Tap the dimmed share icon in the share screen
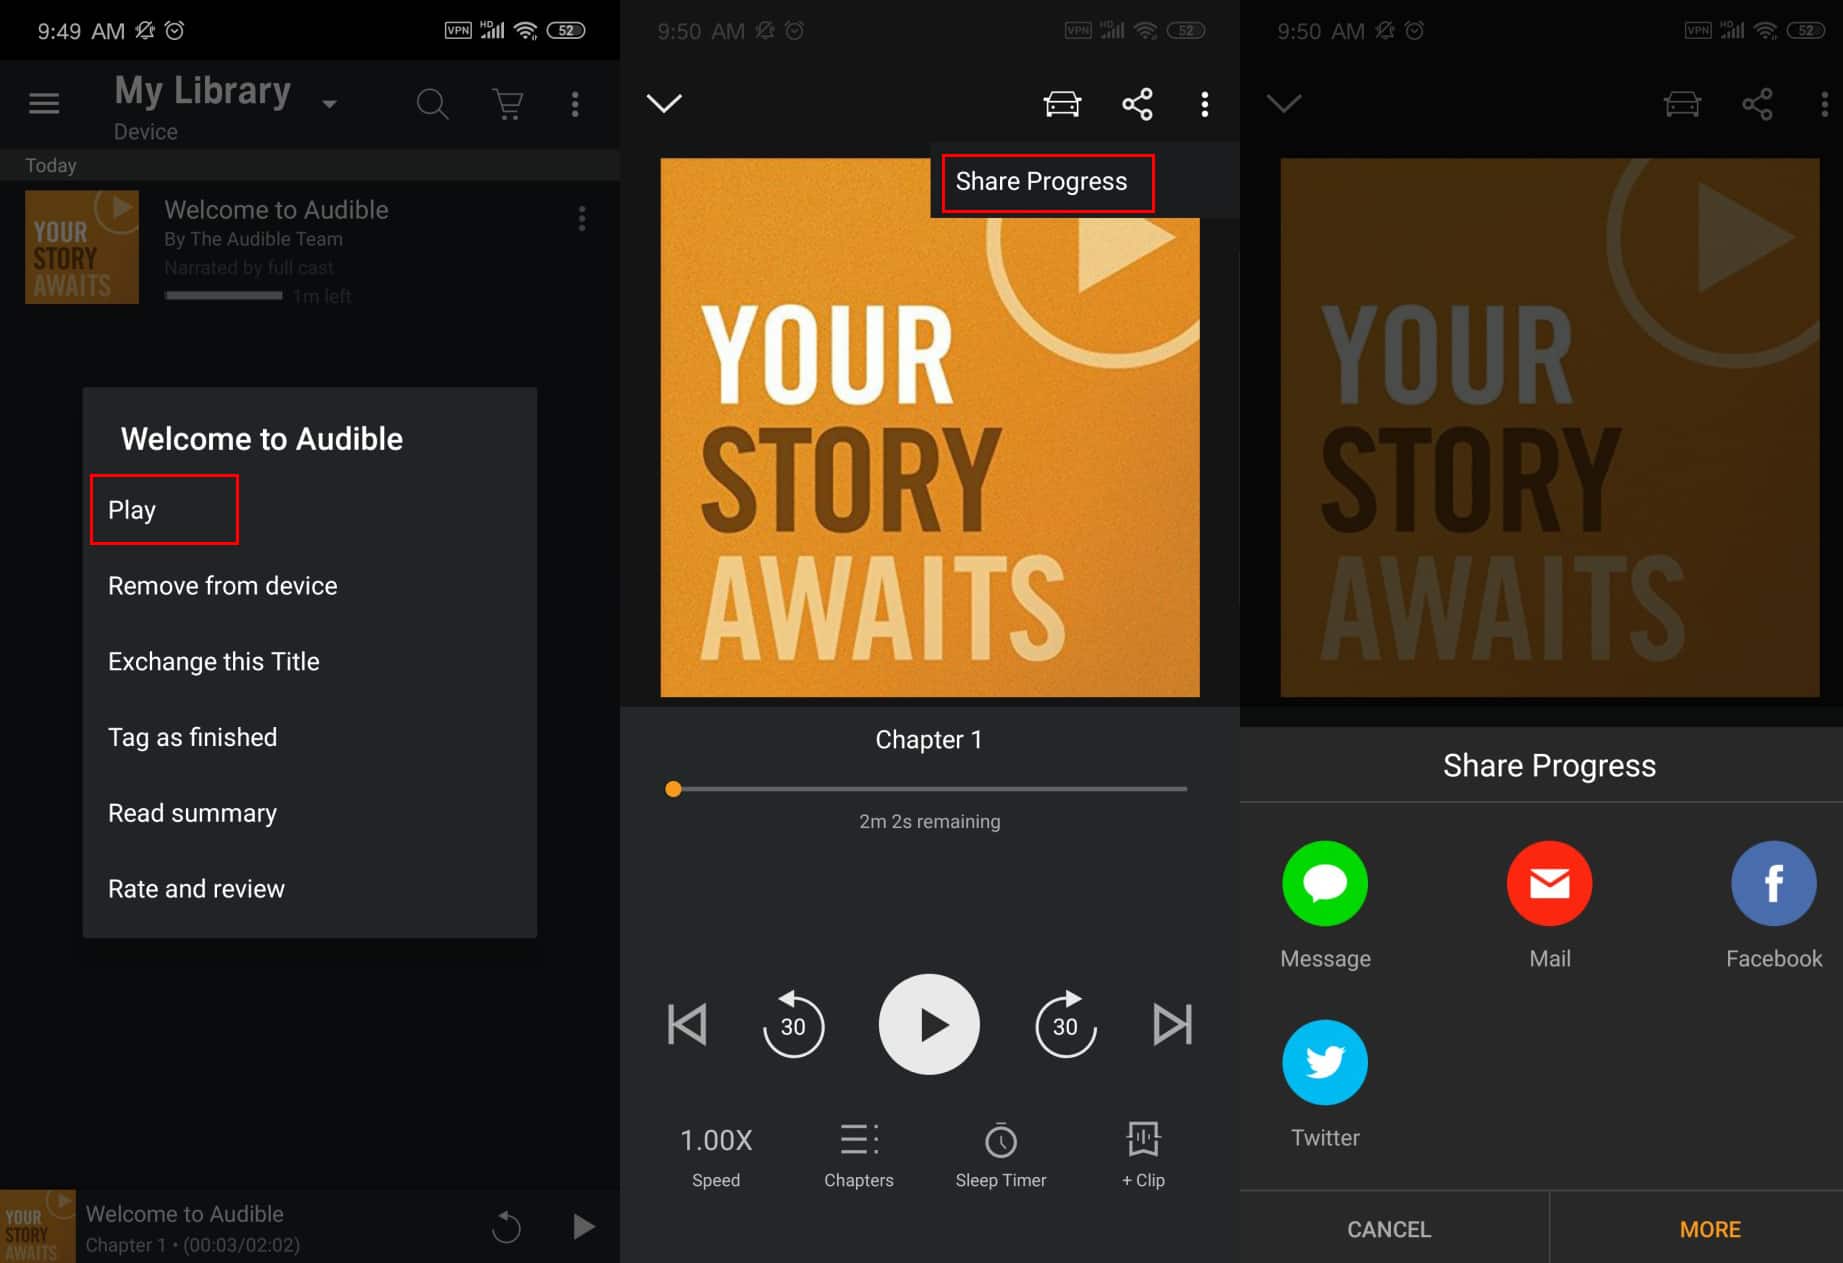The image size is (1843, 1263). tap(1757, 104)
